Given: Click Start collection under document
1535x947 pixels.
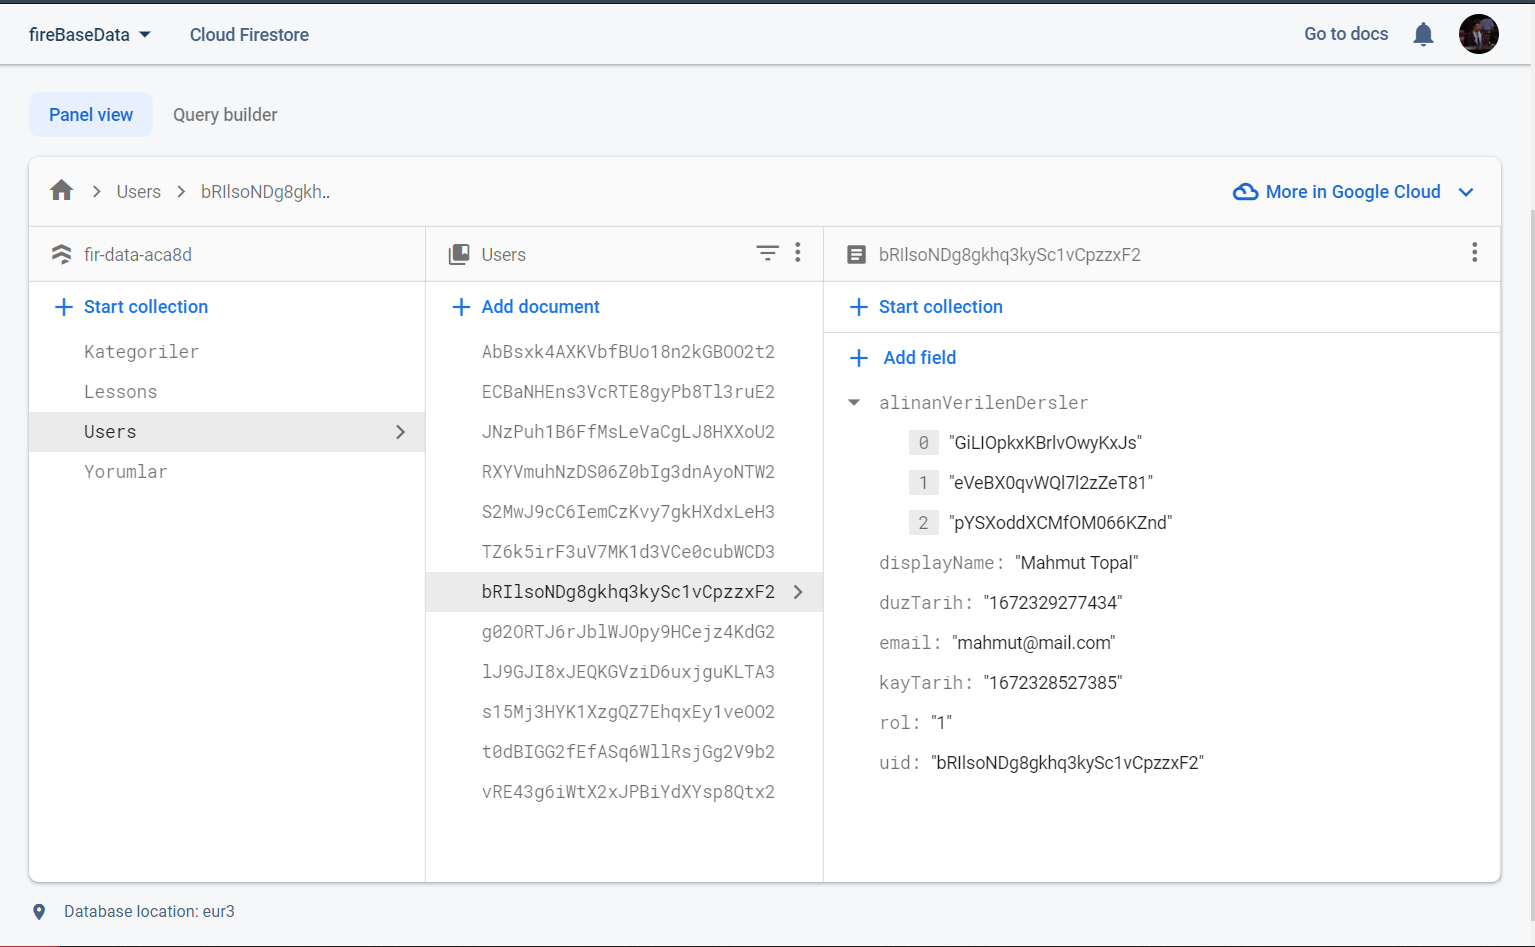Looking at the screenshot, I should point(940,307).
